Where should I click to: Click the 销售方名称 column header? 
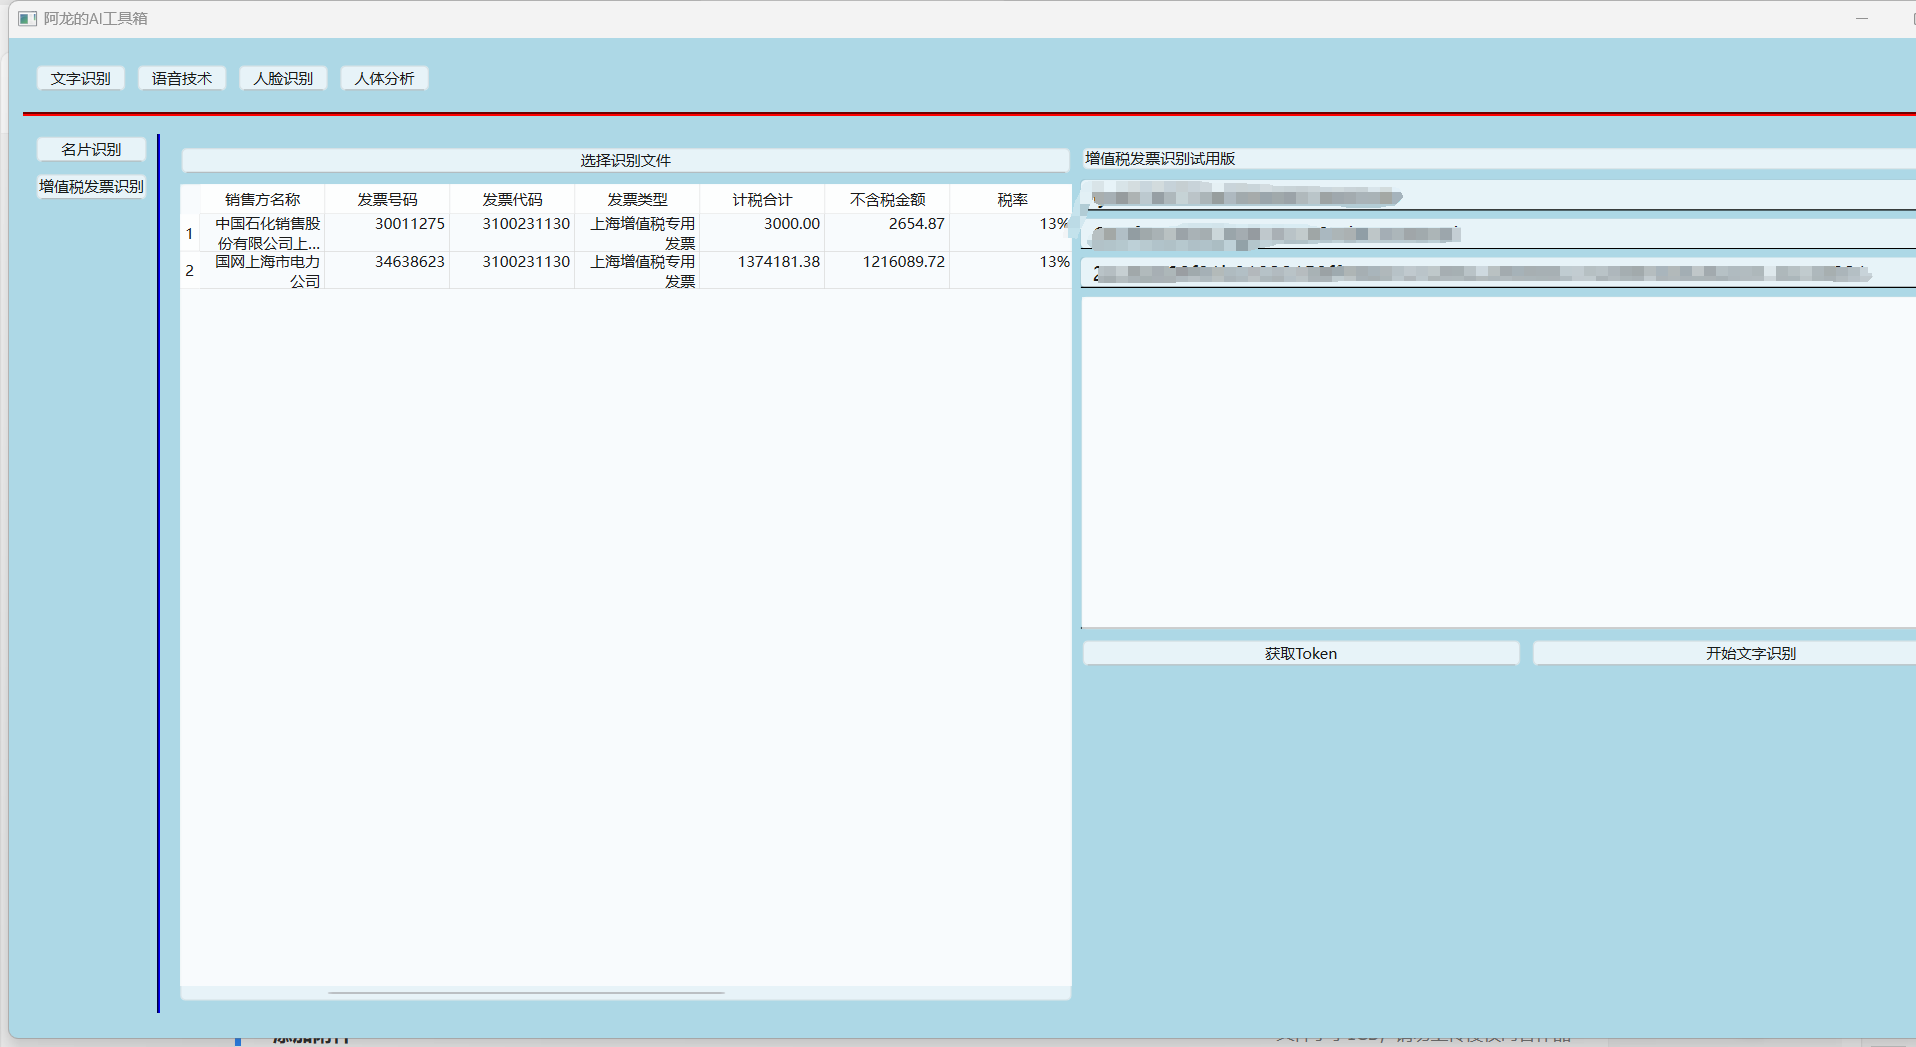[x=262, y=199]
